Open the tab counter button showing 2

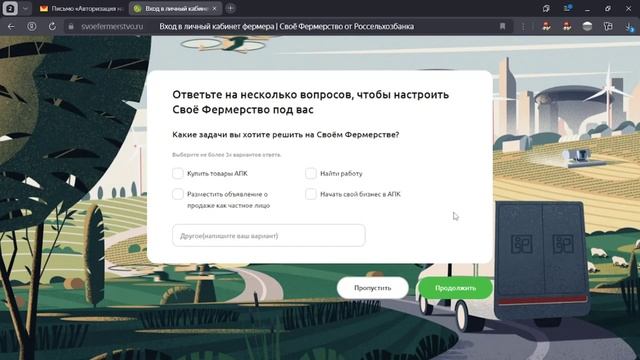click(x=10, y=8)
